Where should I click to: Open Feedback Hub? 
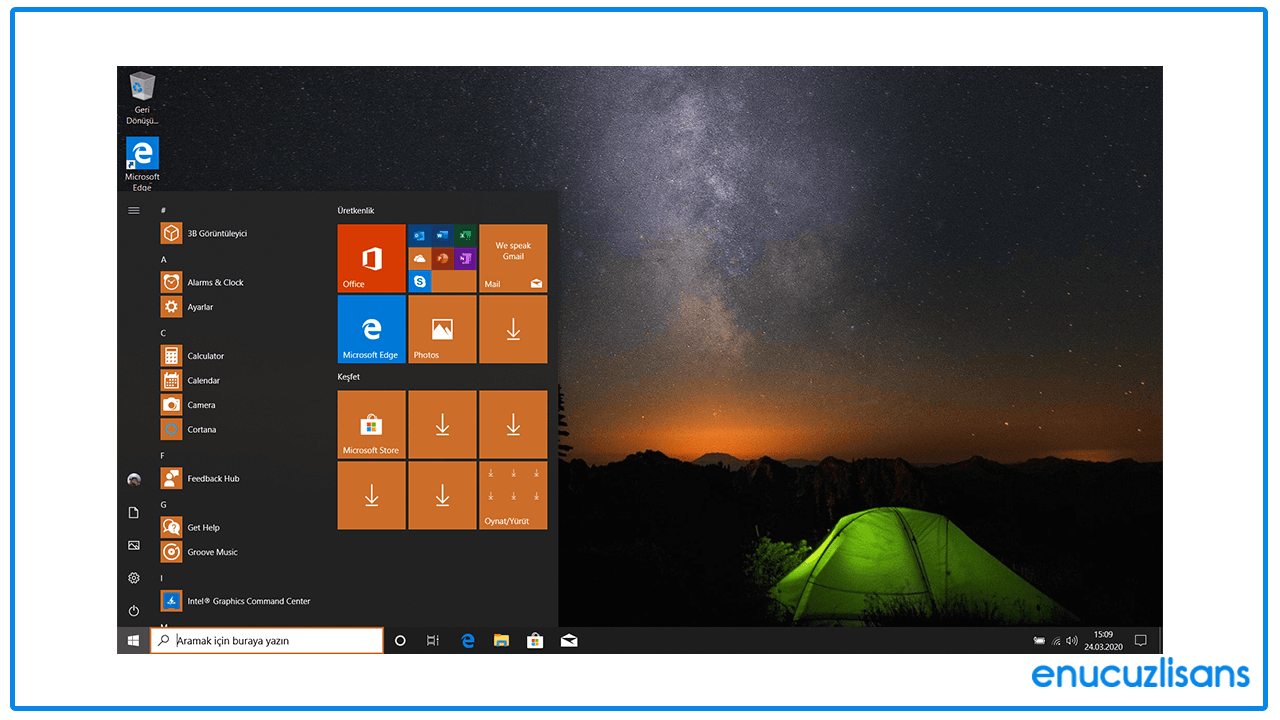(214, 478)
